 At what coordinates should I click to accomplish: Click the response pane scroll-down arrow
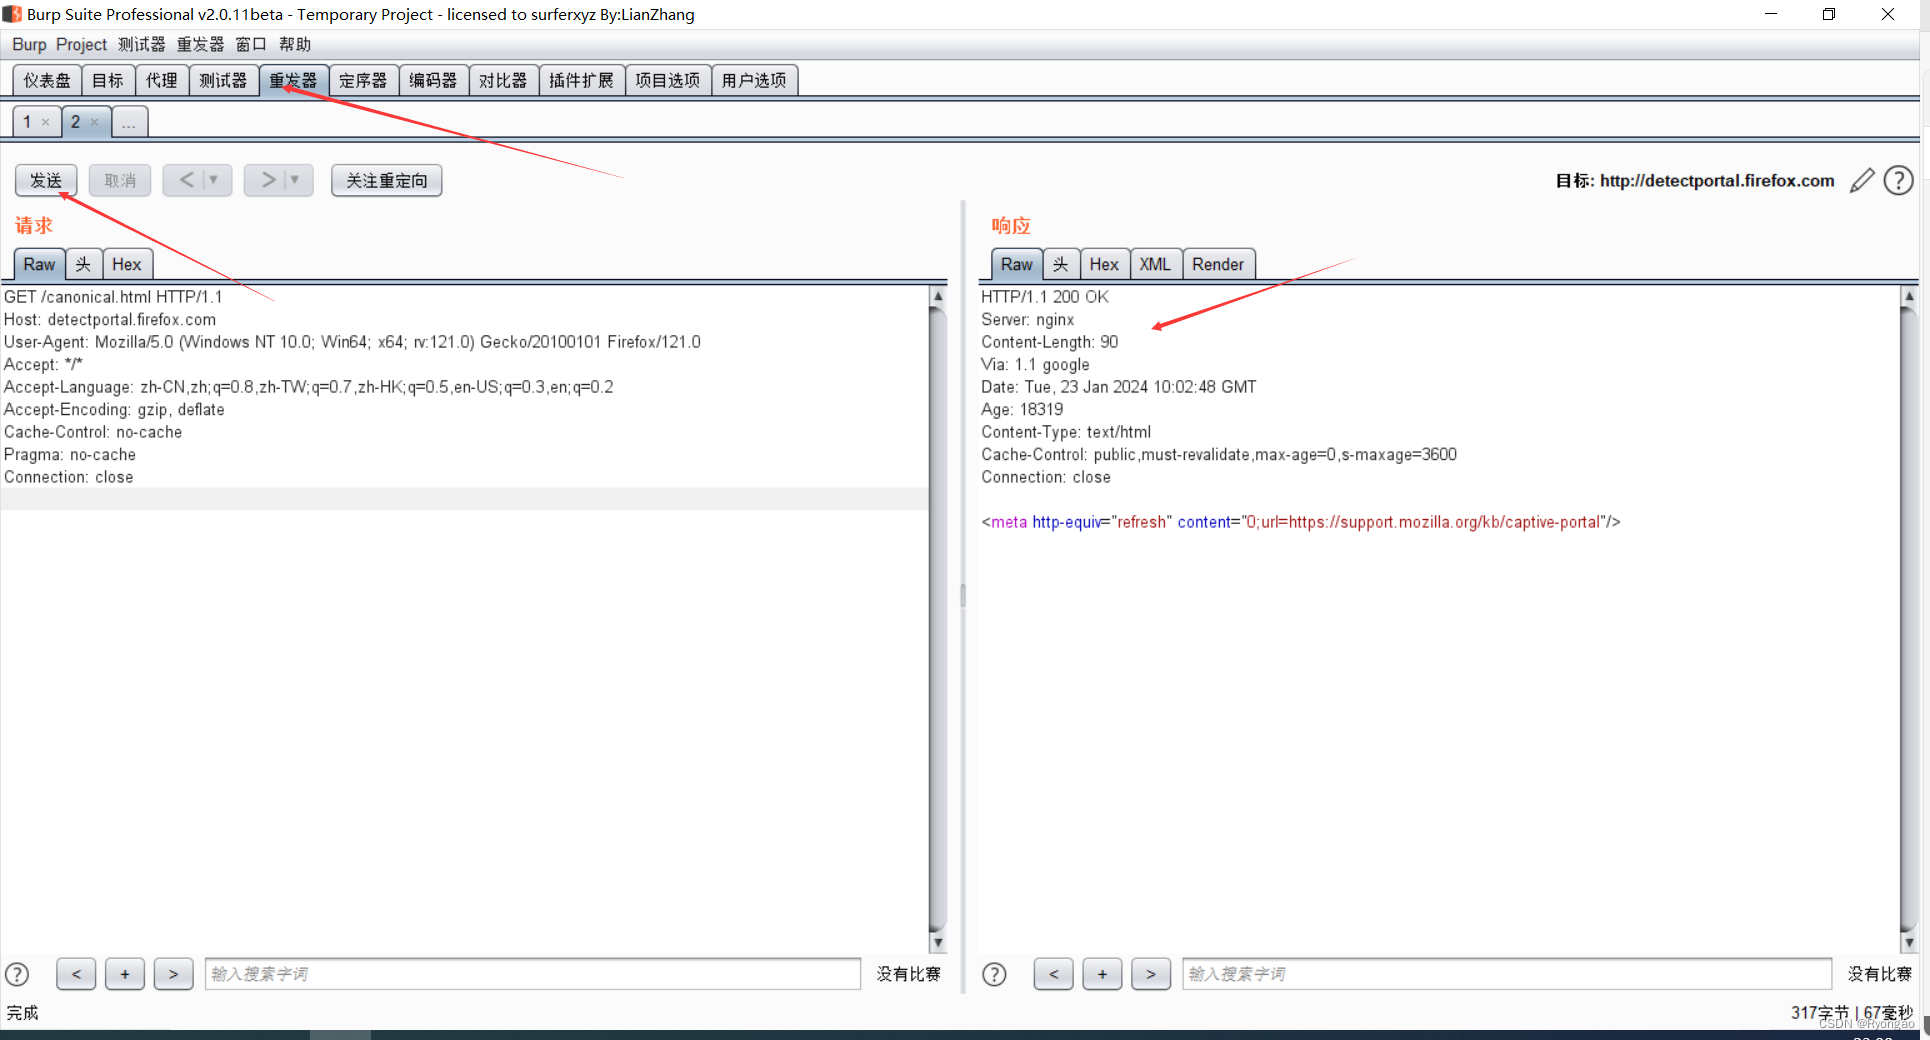(1909, 942)
